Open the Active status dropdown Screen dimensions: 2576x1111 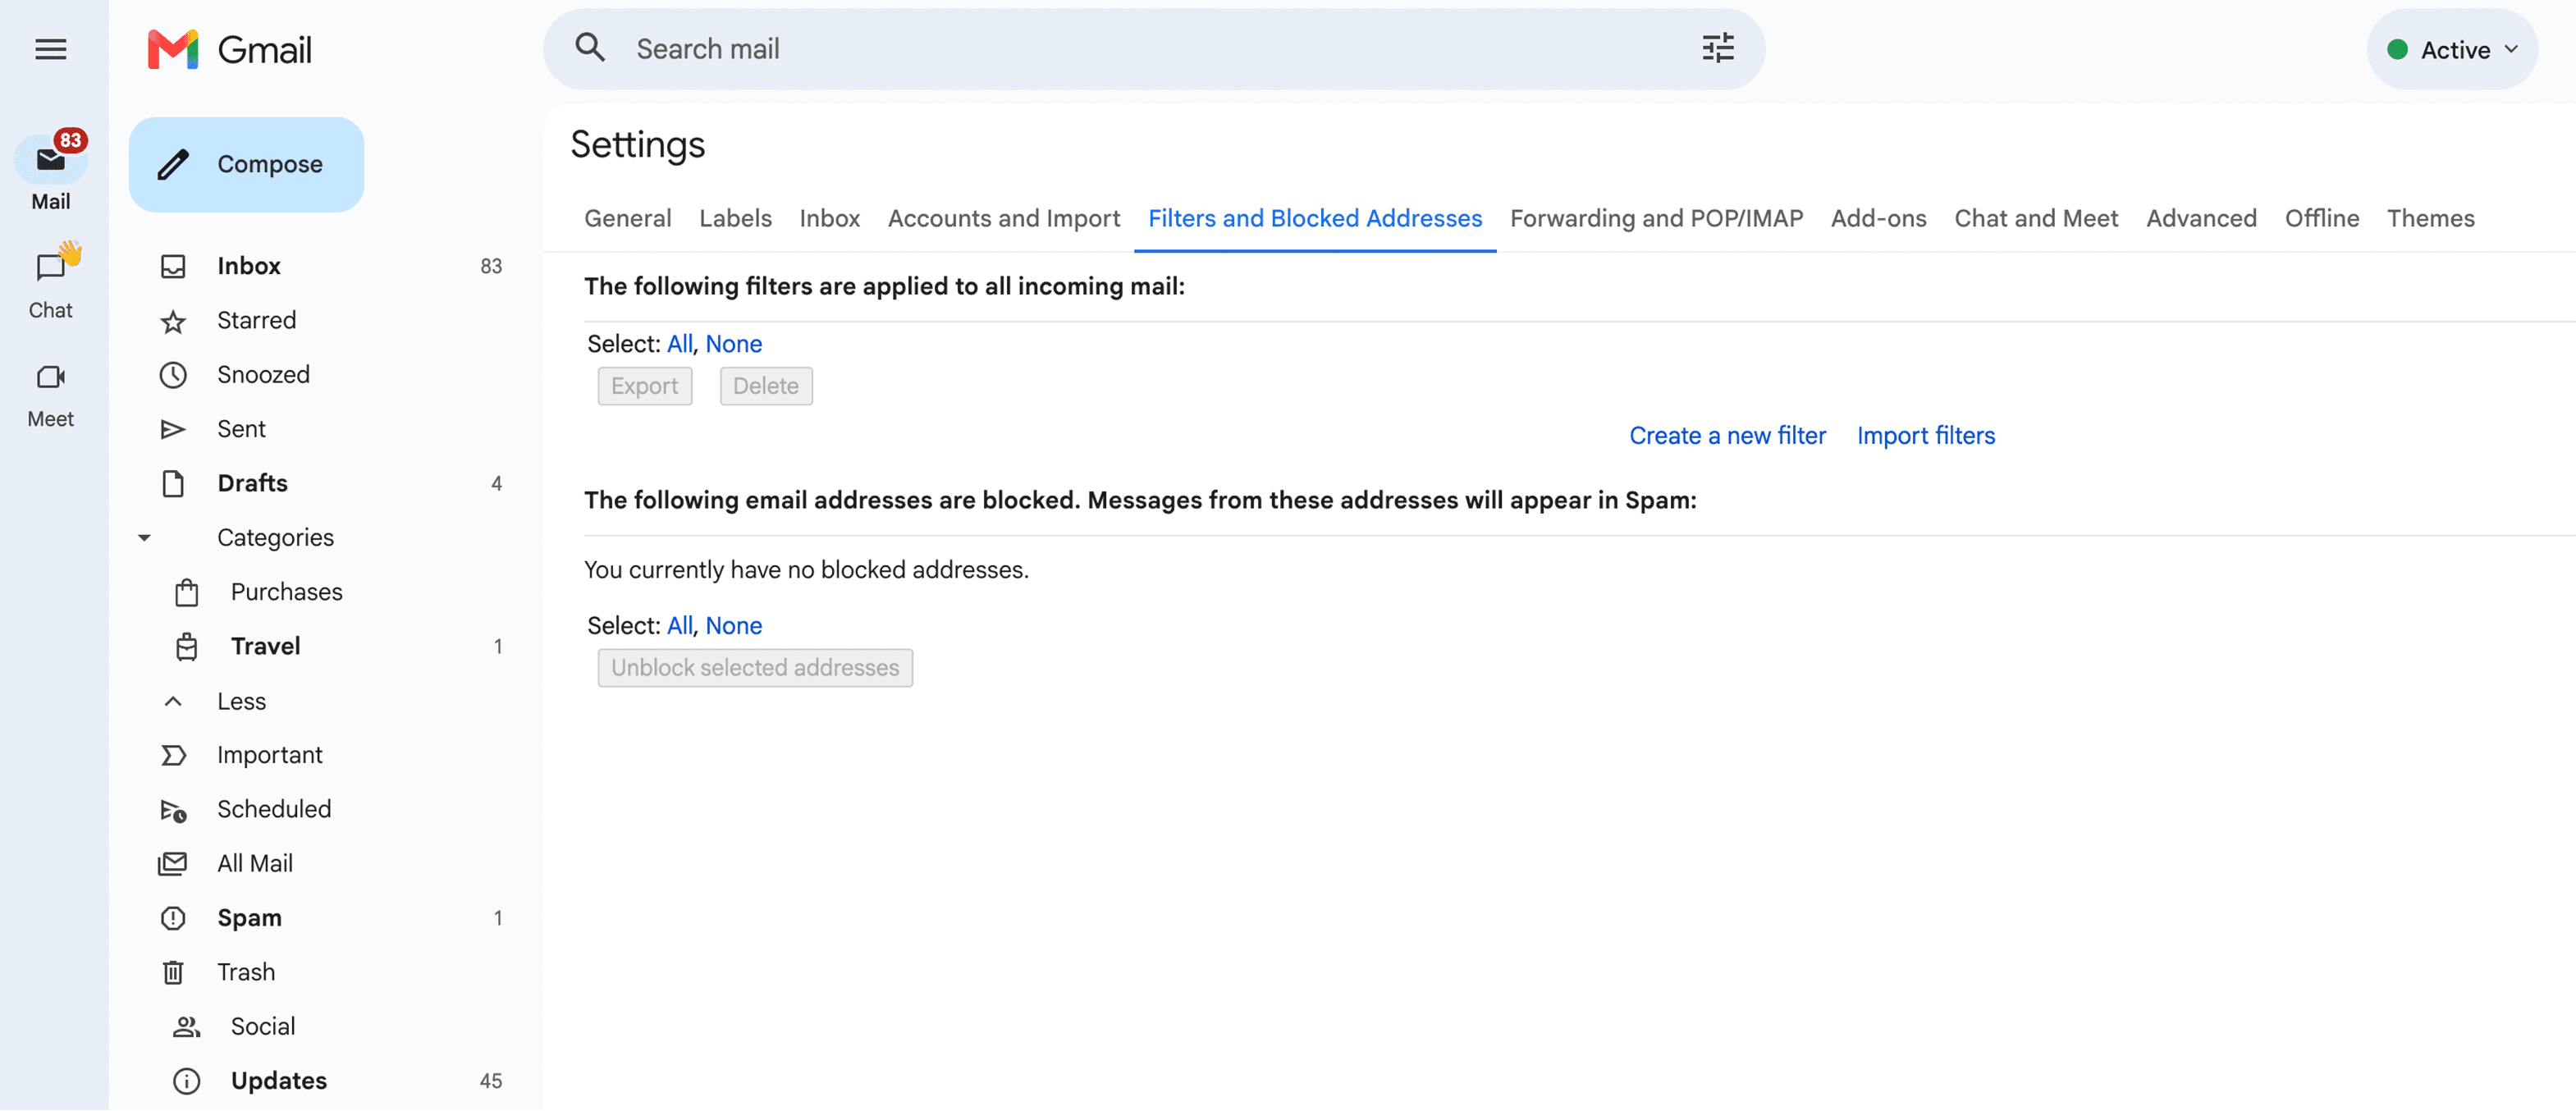(x=2452, y=49)
